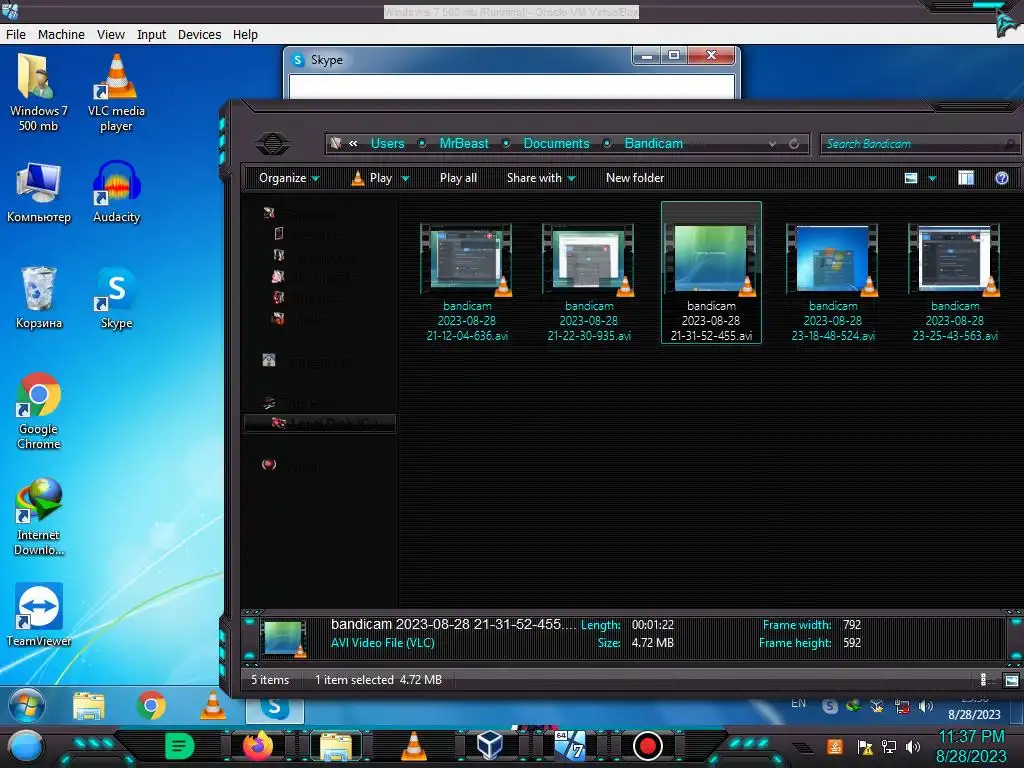The width and height of the screenshot is (1024, 768).
Task: Select the bandicam 23-25-43-563.avi thumbnail
Action: coord(955,259)
